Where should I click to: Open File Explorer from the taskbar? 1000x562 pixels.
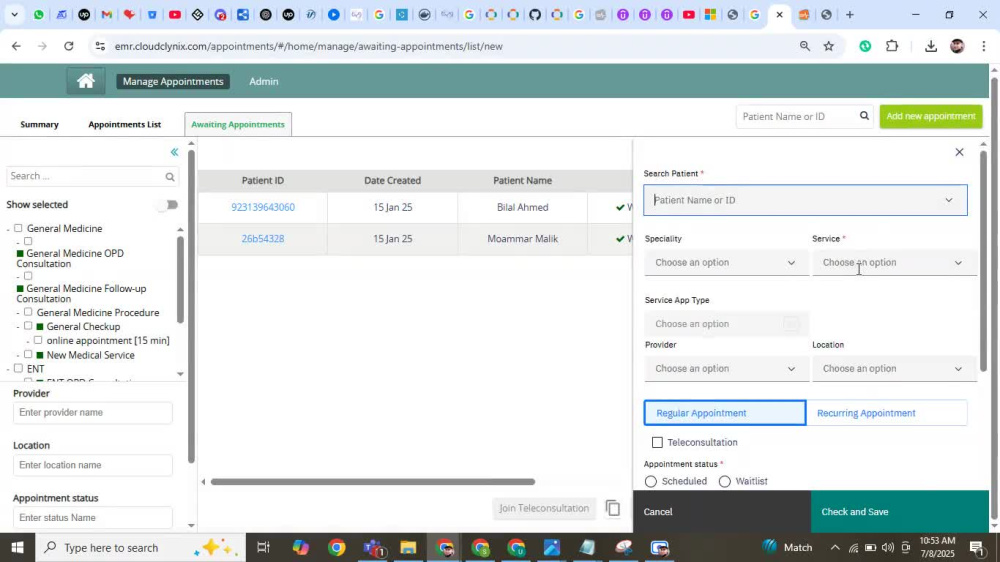408,547
